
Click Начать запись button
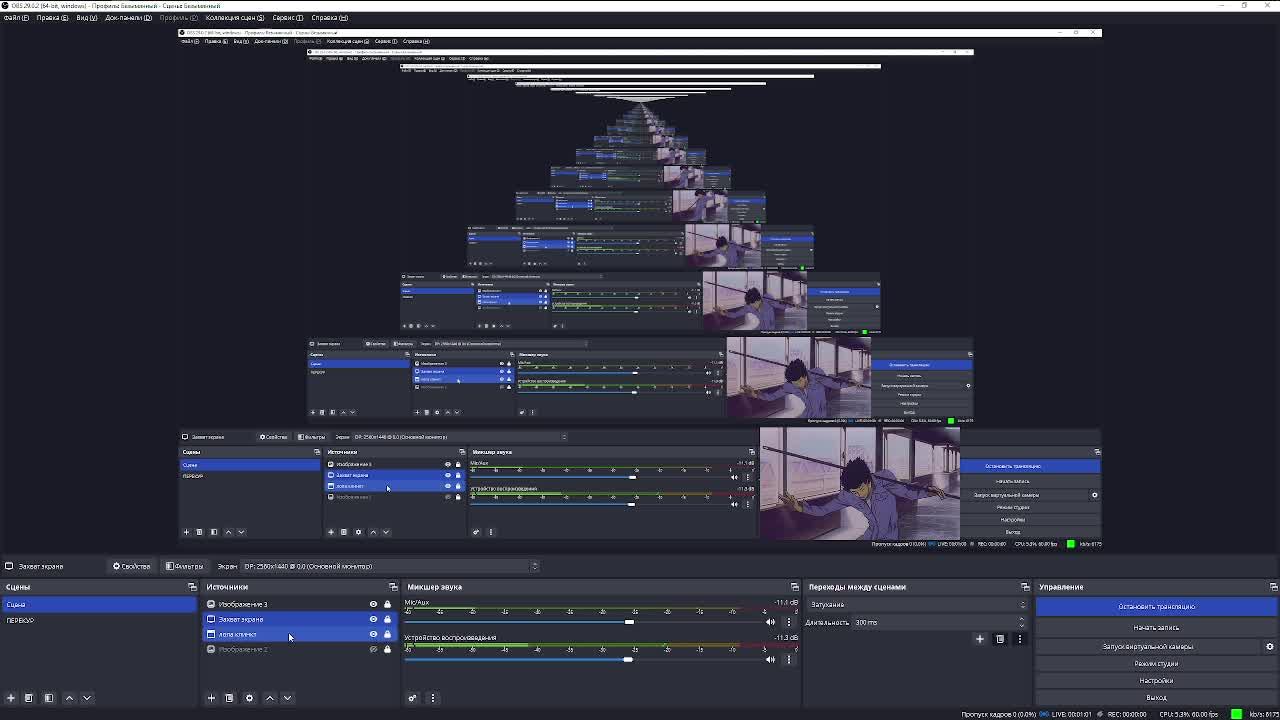click(1157, 627)
